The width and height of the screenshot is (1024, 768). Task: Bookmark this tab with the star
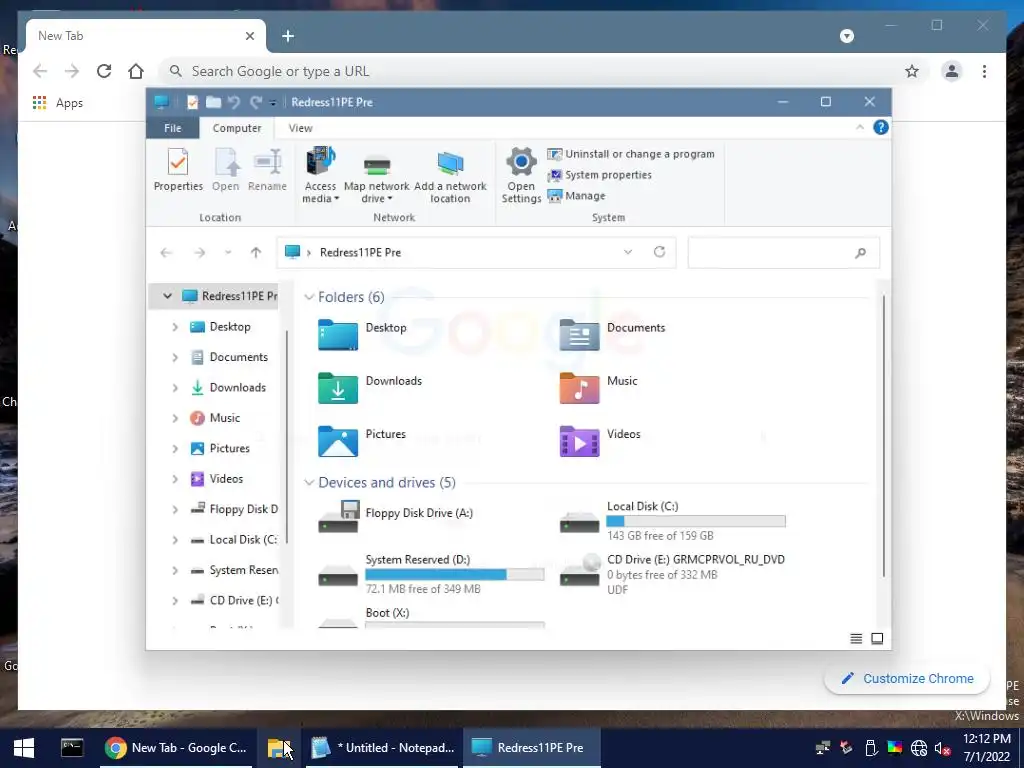912,71
